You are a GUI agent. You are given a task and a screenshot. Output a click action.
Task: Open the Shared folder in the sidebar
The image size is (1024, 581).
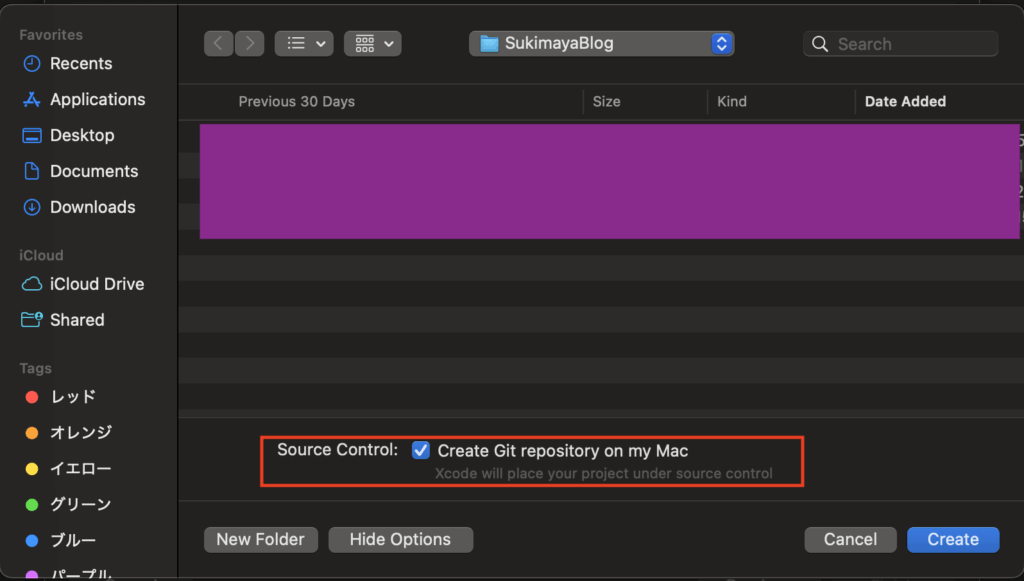(63, 320)
